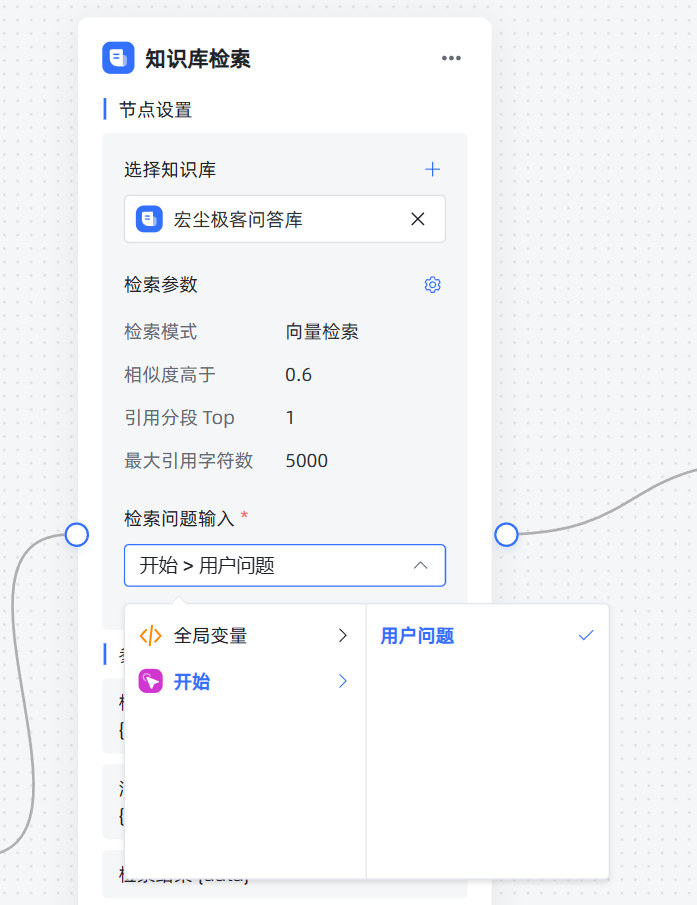
Task: Click the 宏尘极客问答库 knowledge base icon
Action: pyautogui.click(x=149, y=219)
